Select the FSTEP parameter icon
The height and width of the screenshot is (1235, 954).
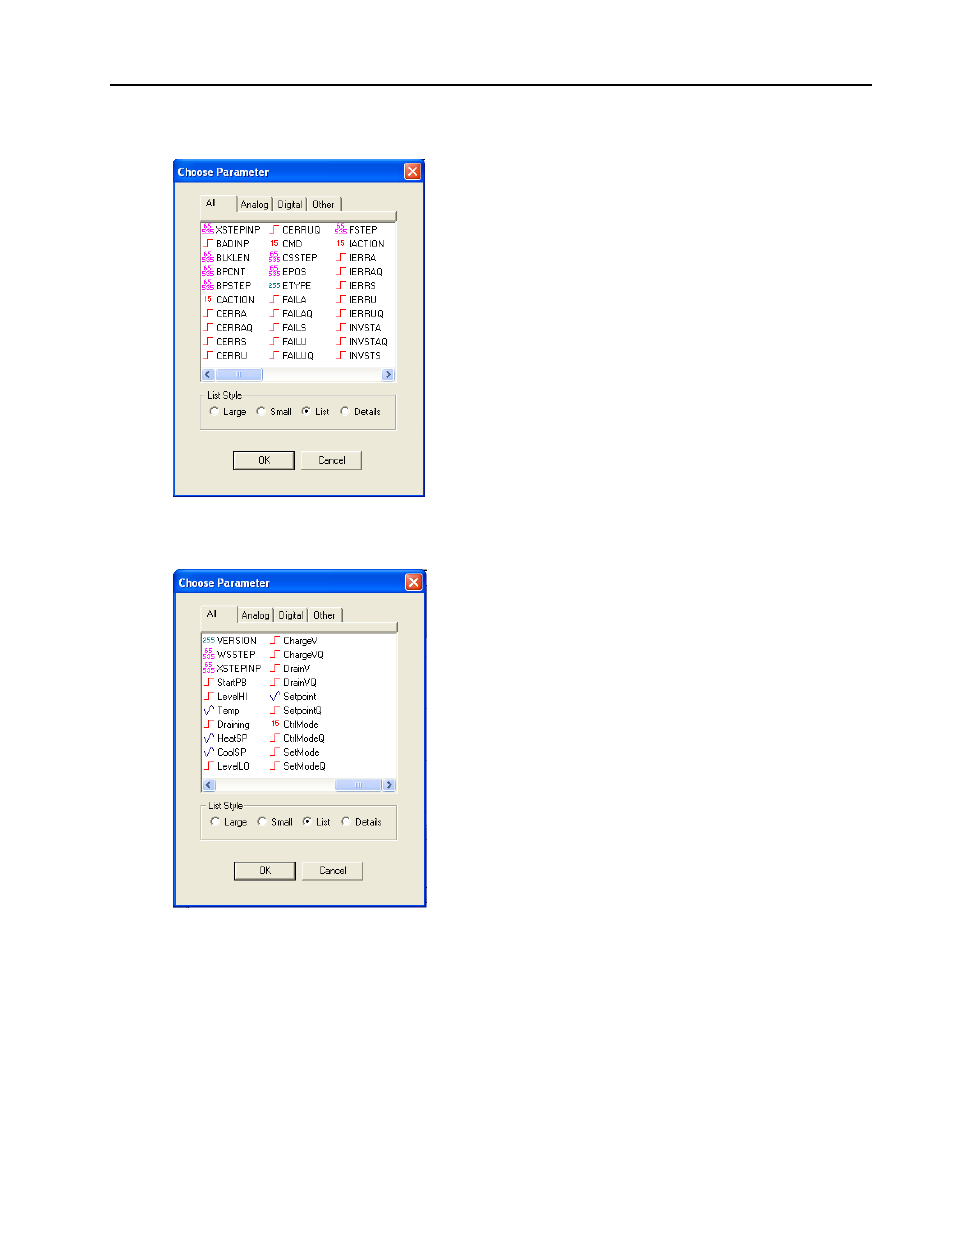(341, 229)
